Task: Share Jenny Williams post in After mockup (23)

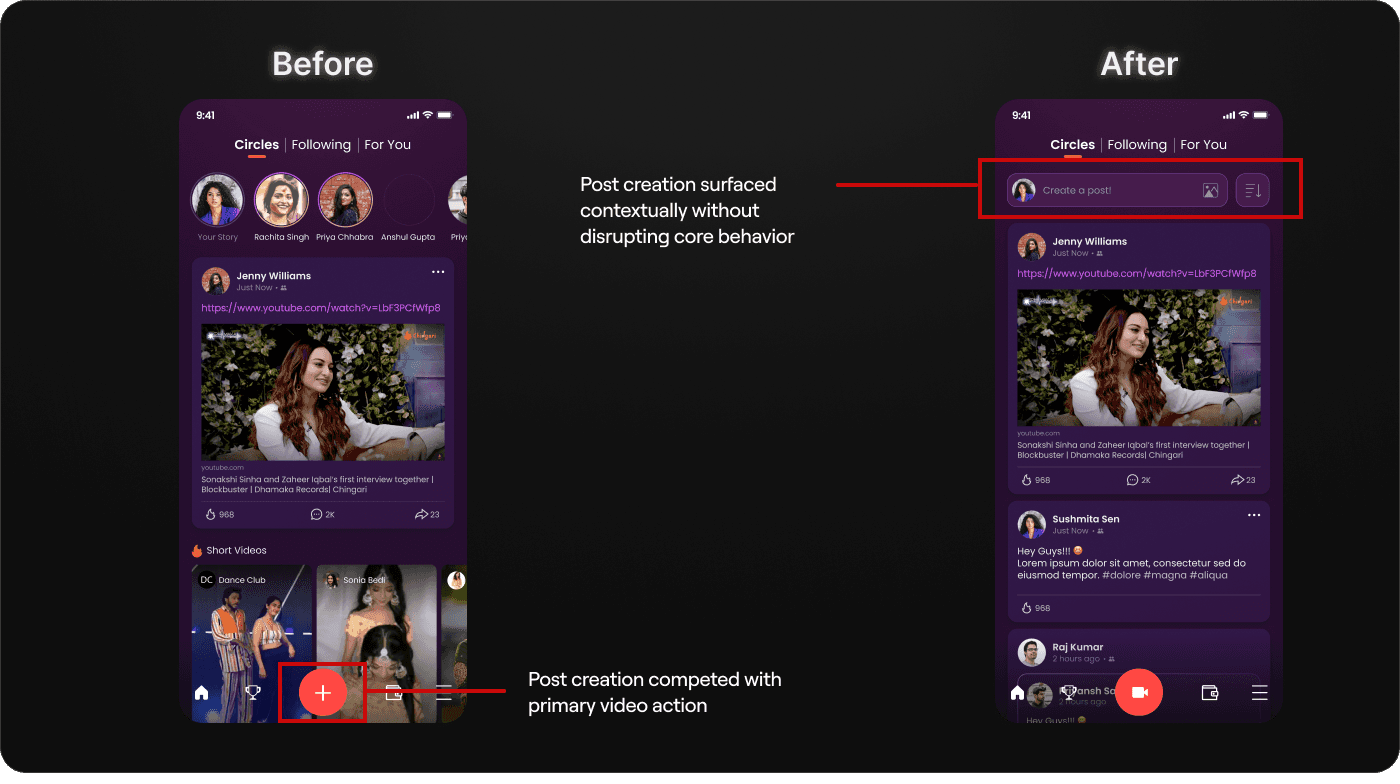Action: click(x=1243, y=480)
